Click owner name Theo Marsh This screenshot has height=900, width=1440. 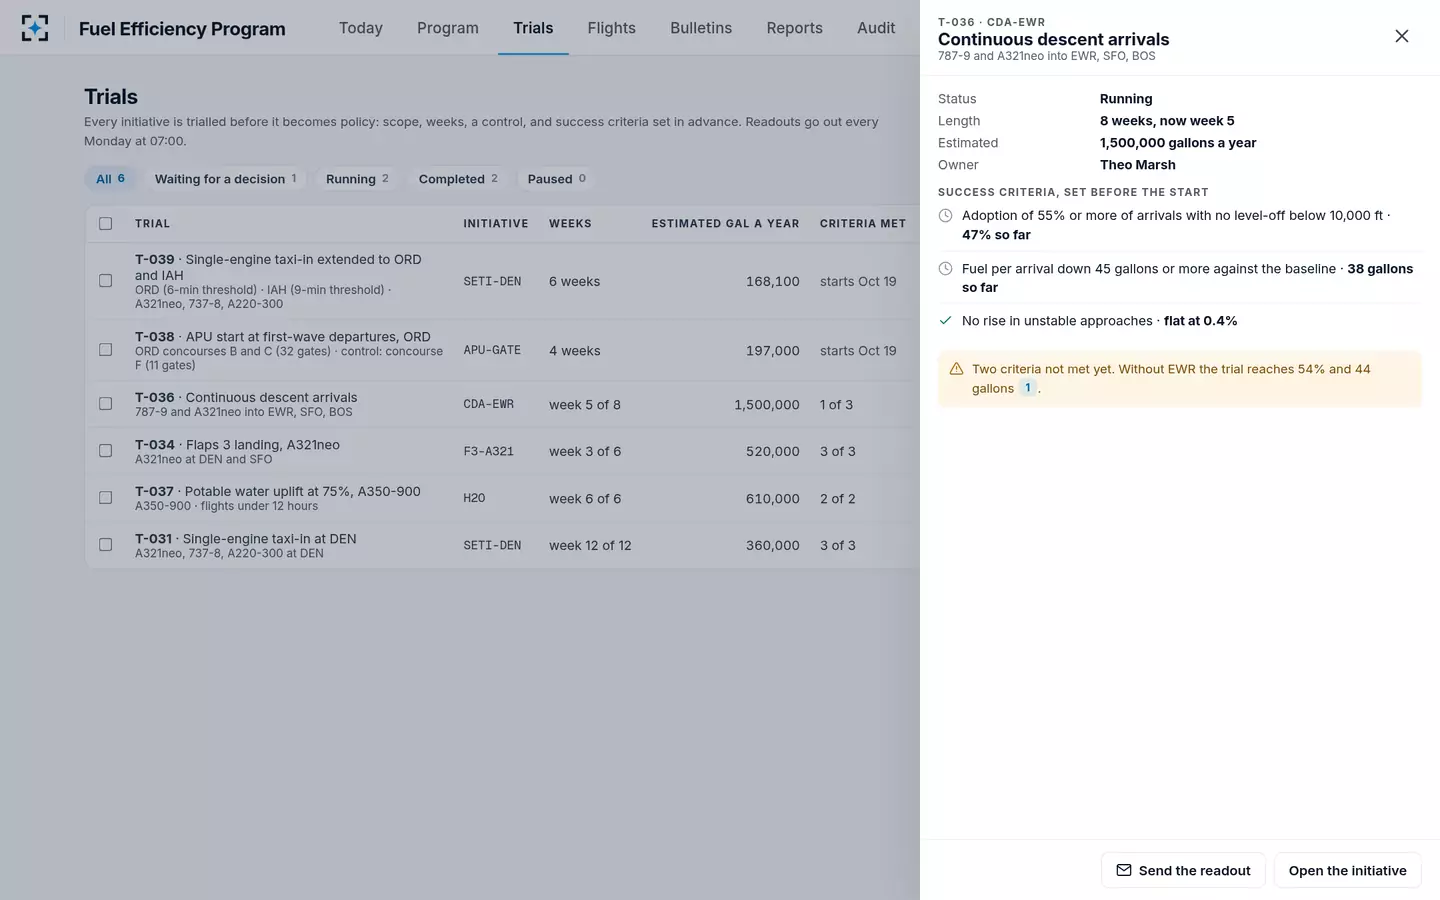(1138, 165)
